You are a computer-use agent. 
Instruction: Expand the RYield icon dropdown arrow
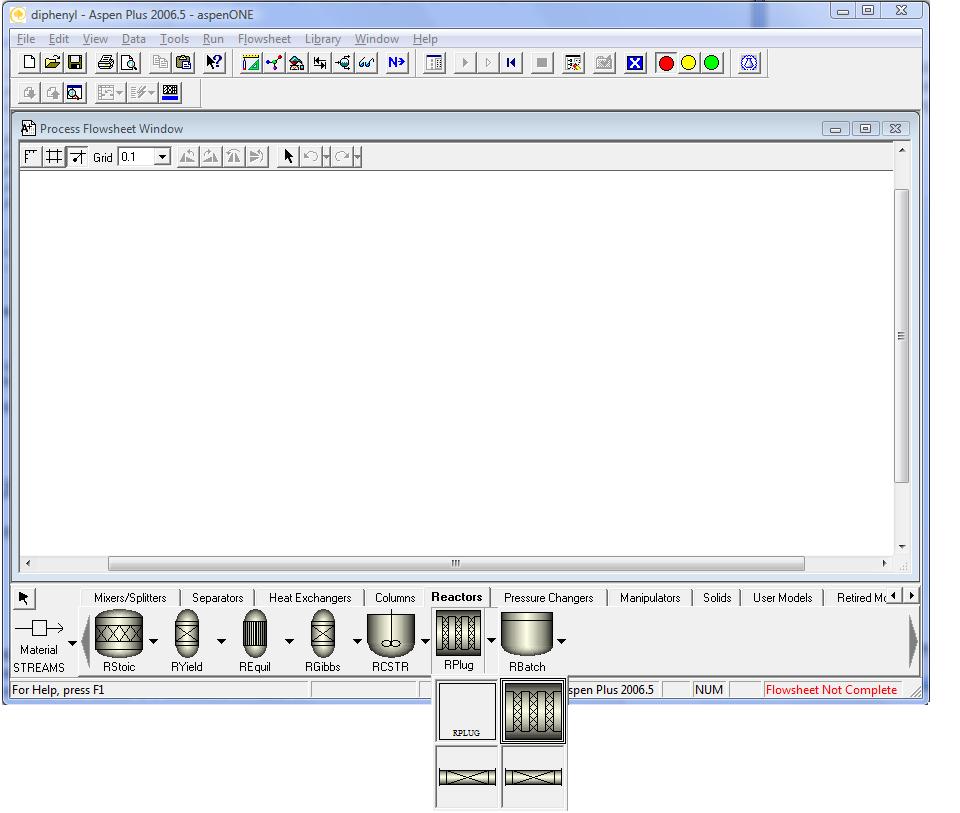pos(221,641)
